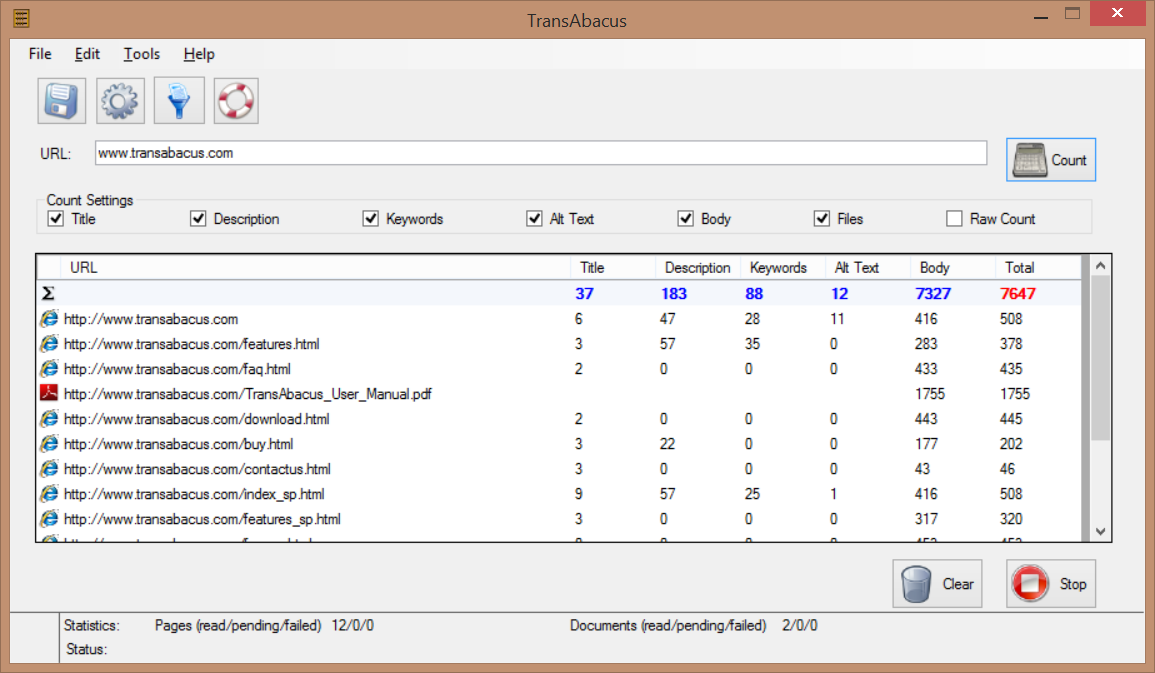The width and height of the screenshot is (1155, 673).
Task: Click the results list scroll down arrow
Action: (1100, 532)
